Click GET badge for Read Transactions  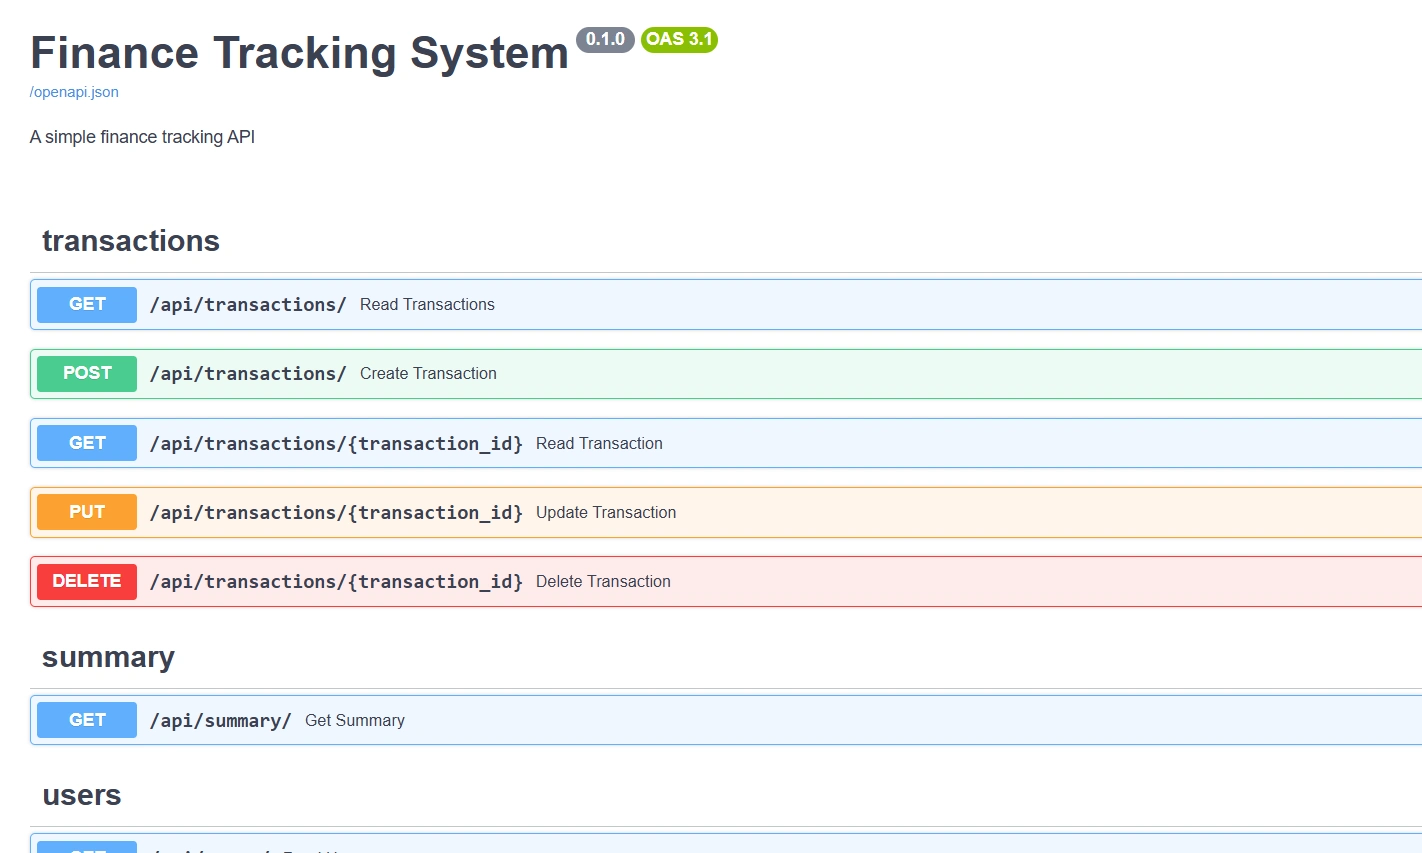click(x=87, y=305)
